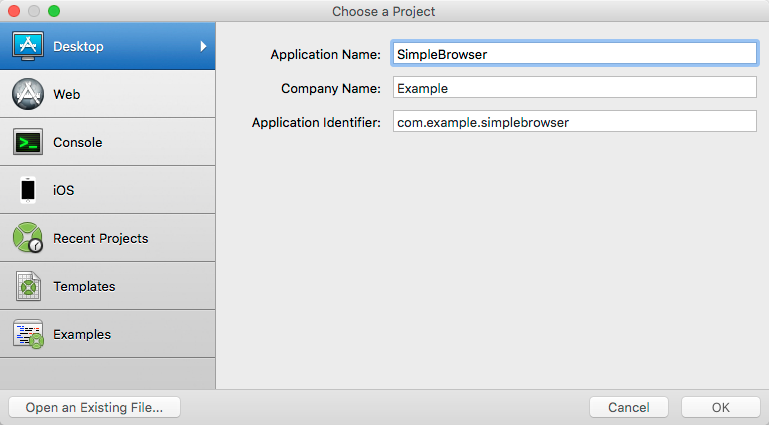Open the Recent Projects list

tap(100, 238)
